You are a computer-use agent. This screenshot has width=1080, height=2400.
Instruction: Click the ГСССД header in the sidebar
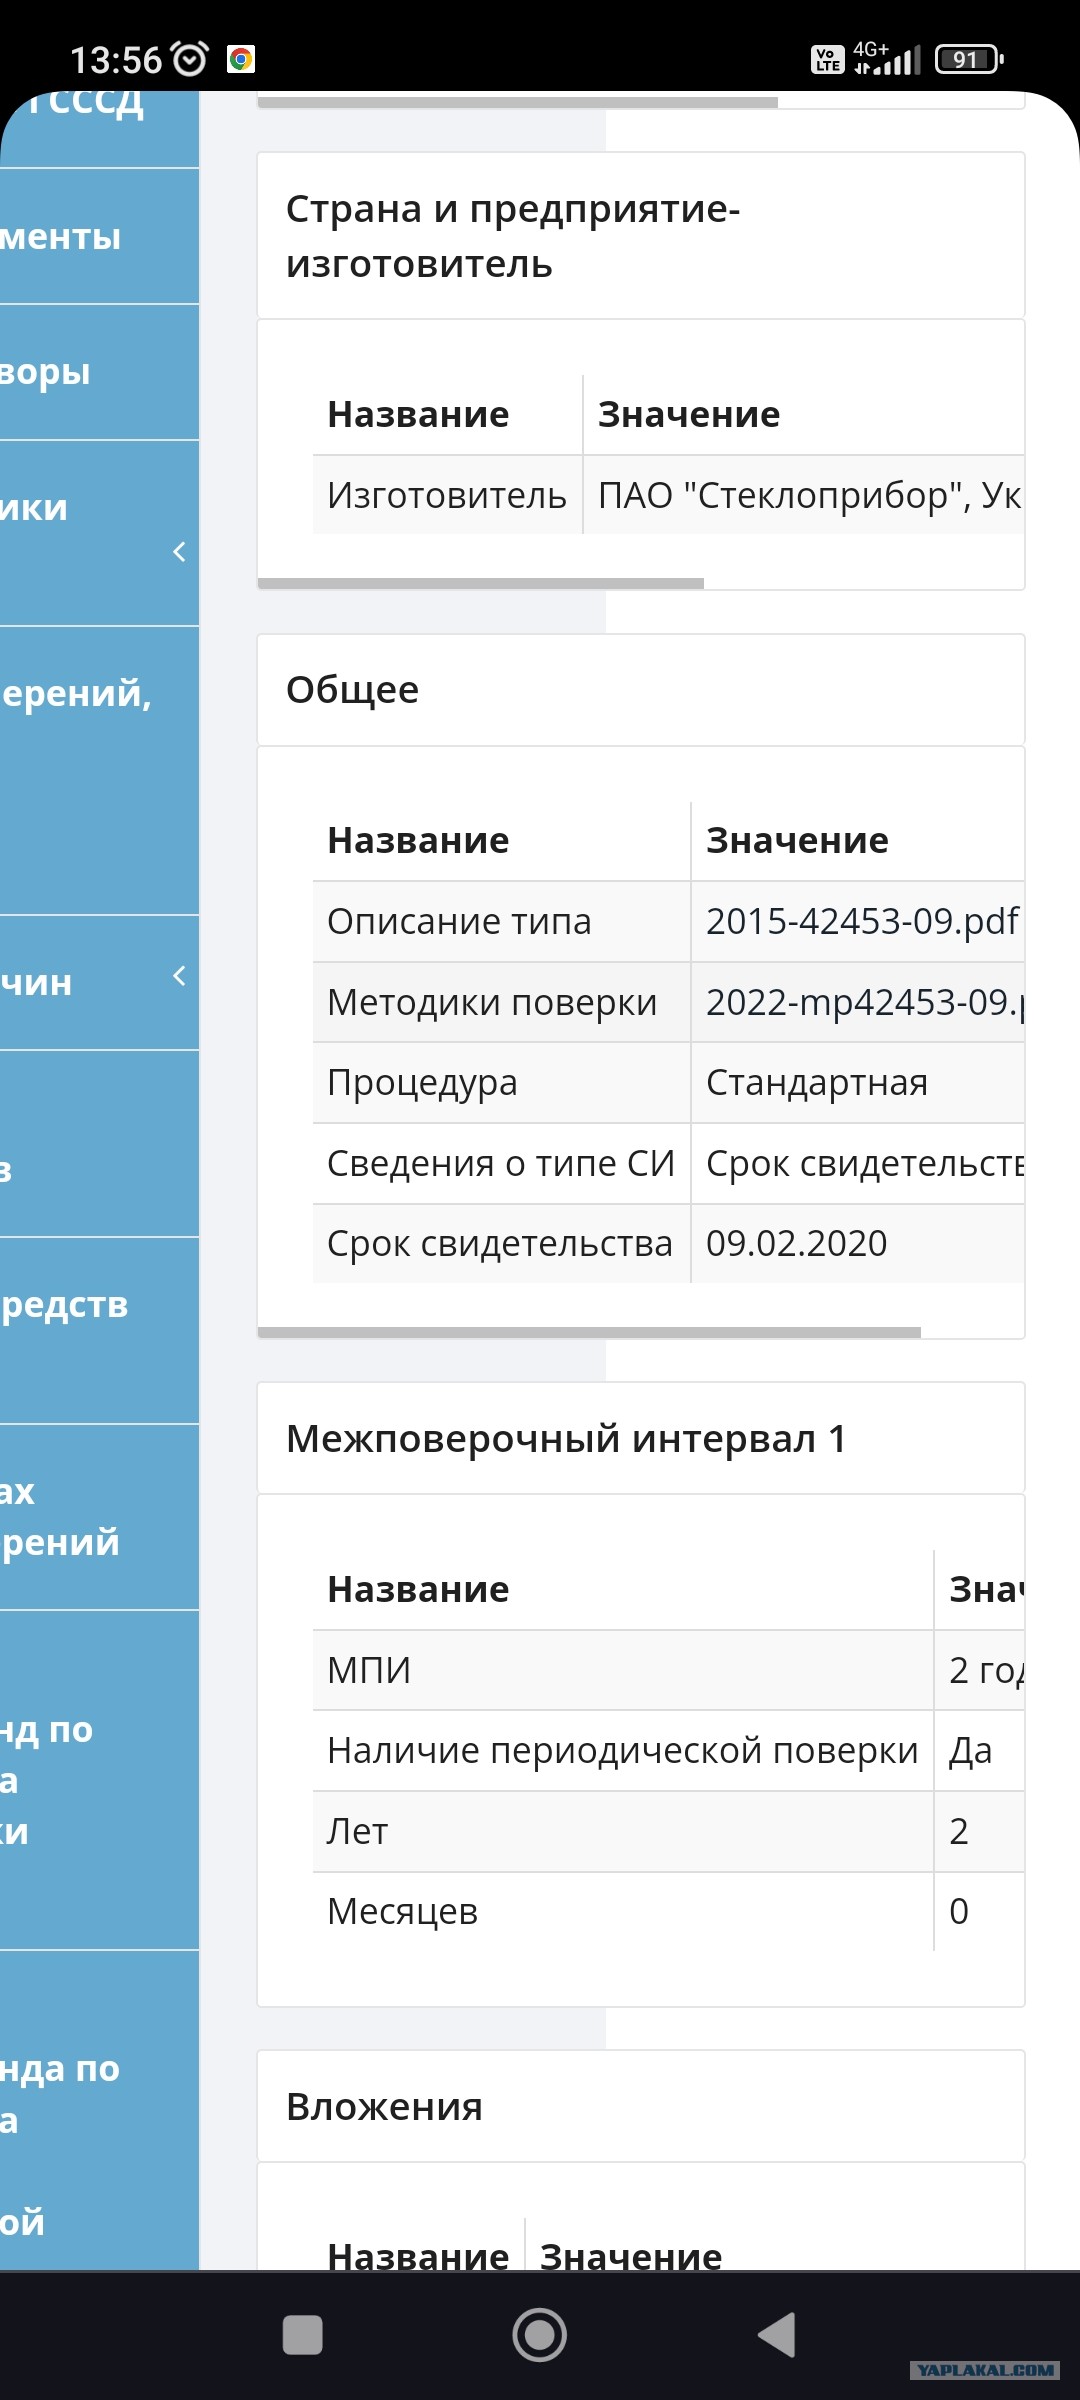[86, 102]
